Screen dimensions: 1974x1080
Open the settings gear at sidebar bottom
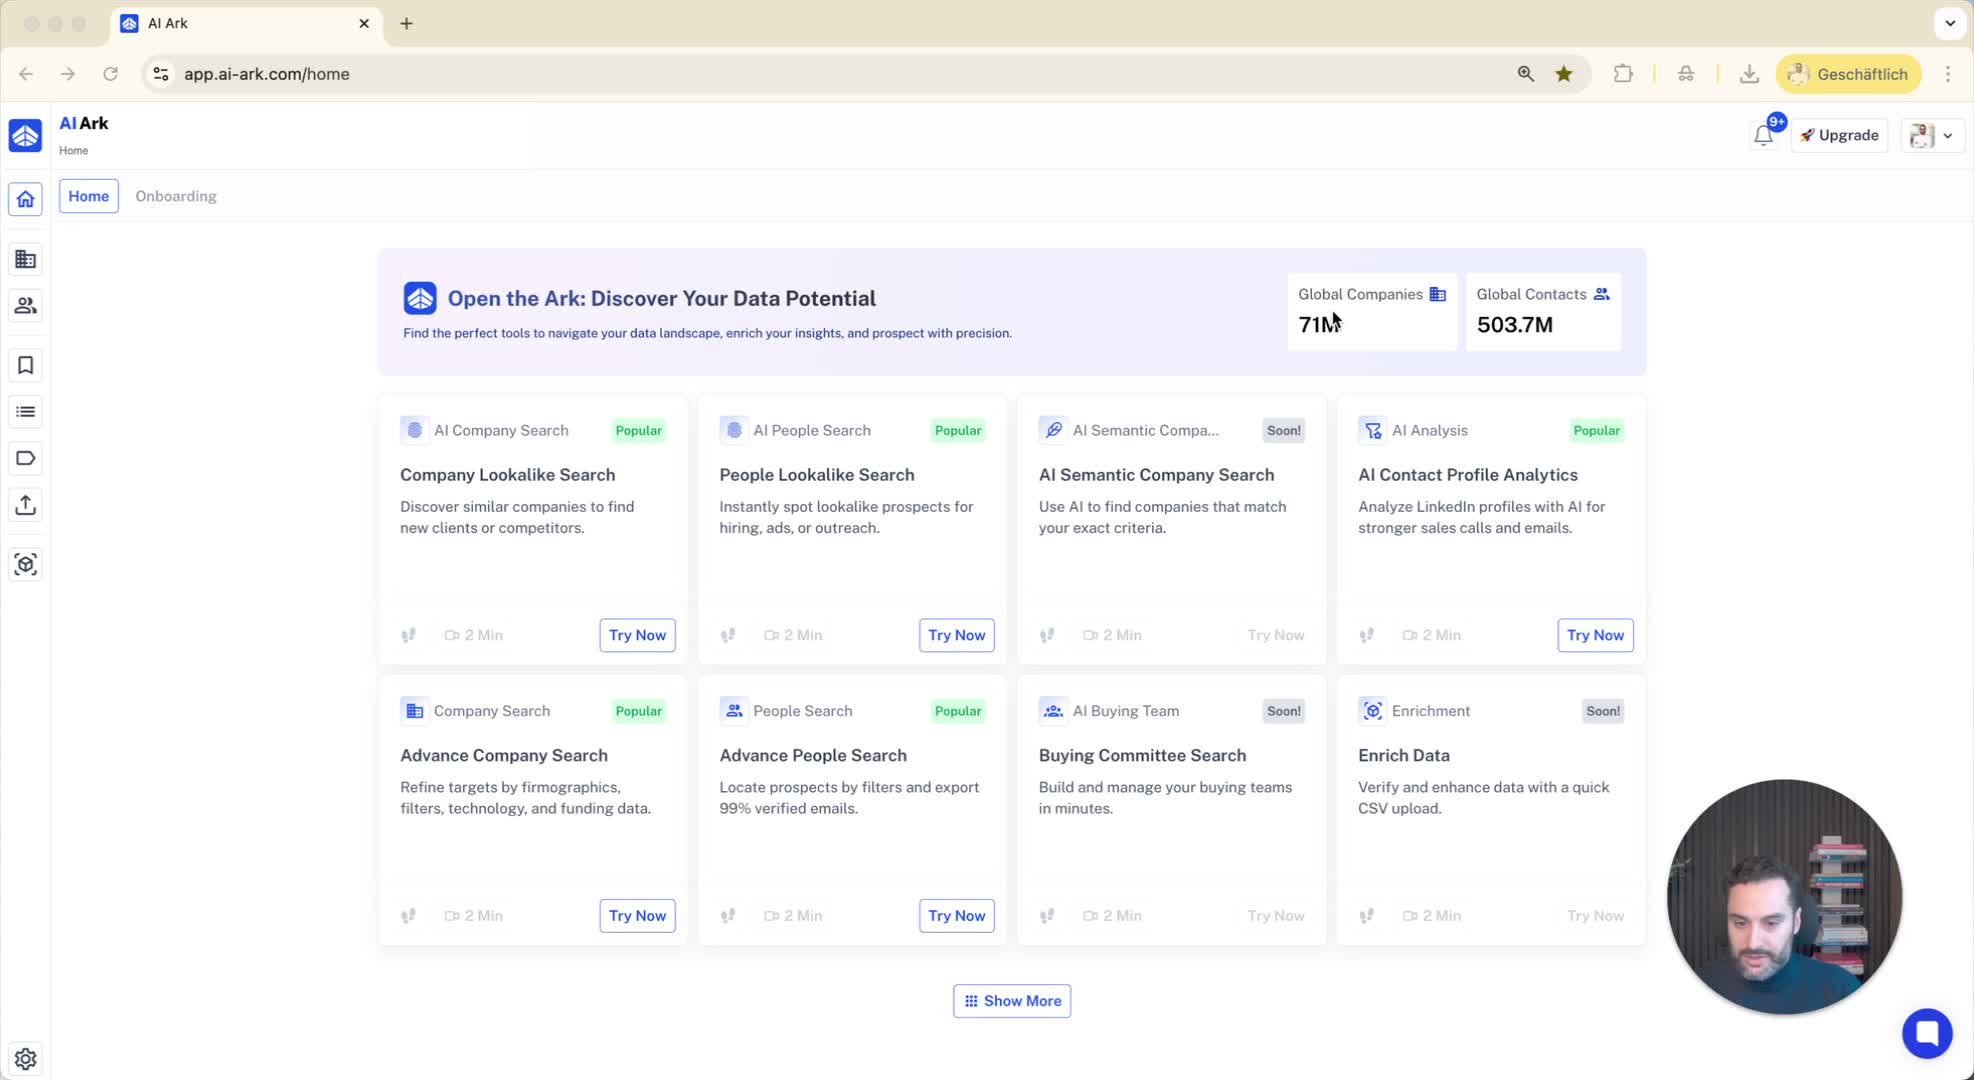[x=26, y=1058]
